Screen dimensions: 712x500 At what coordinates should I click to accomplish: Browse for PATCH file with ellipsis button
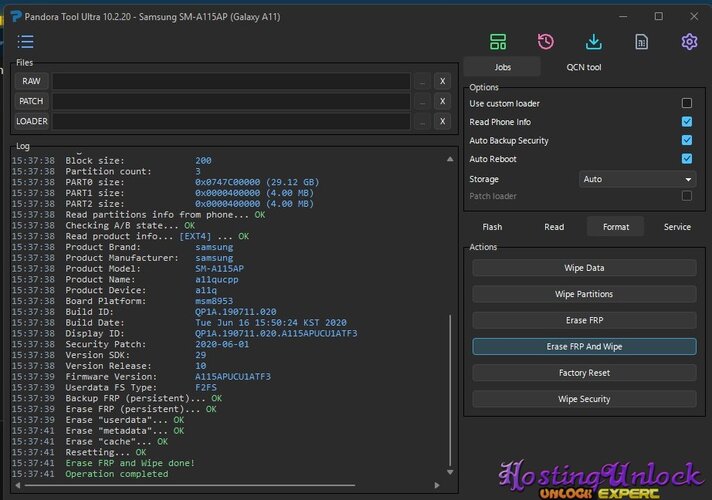click(422, 101)
